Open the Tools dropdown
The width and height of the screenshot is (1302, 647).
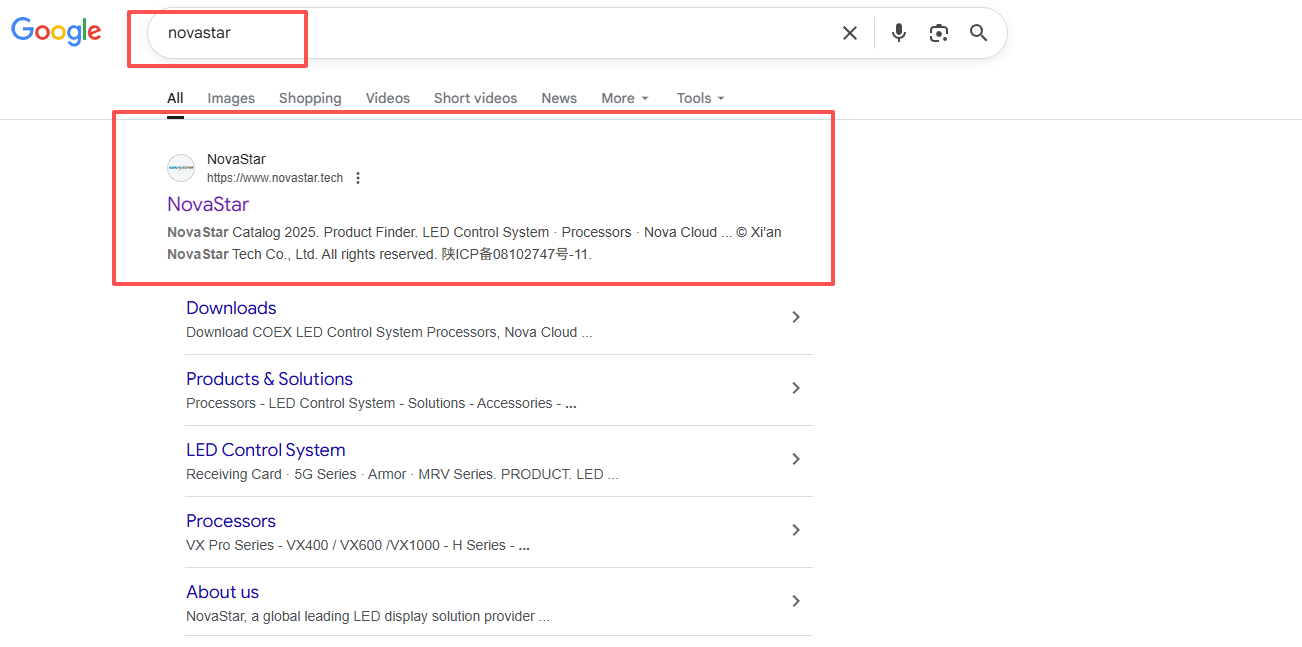click(x=700, y=98)
